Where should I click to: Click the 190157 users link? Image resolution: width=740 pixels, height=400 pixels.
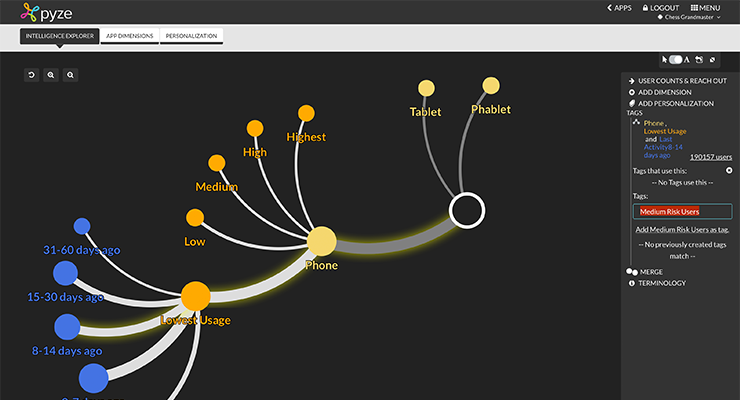point(711,157)
